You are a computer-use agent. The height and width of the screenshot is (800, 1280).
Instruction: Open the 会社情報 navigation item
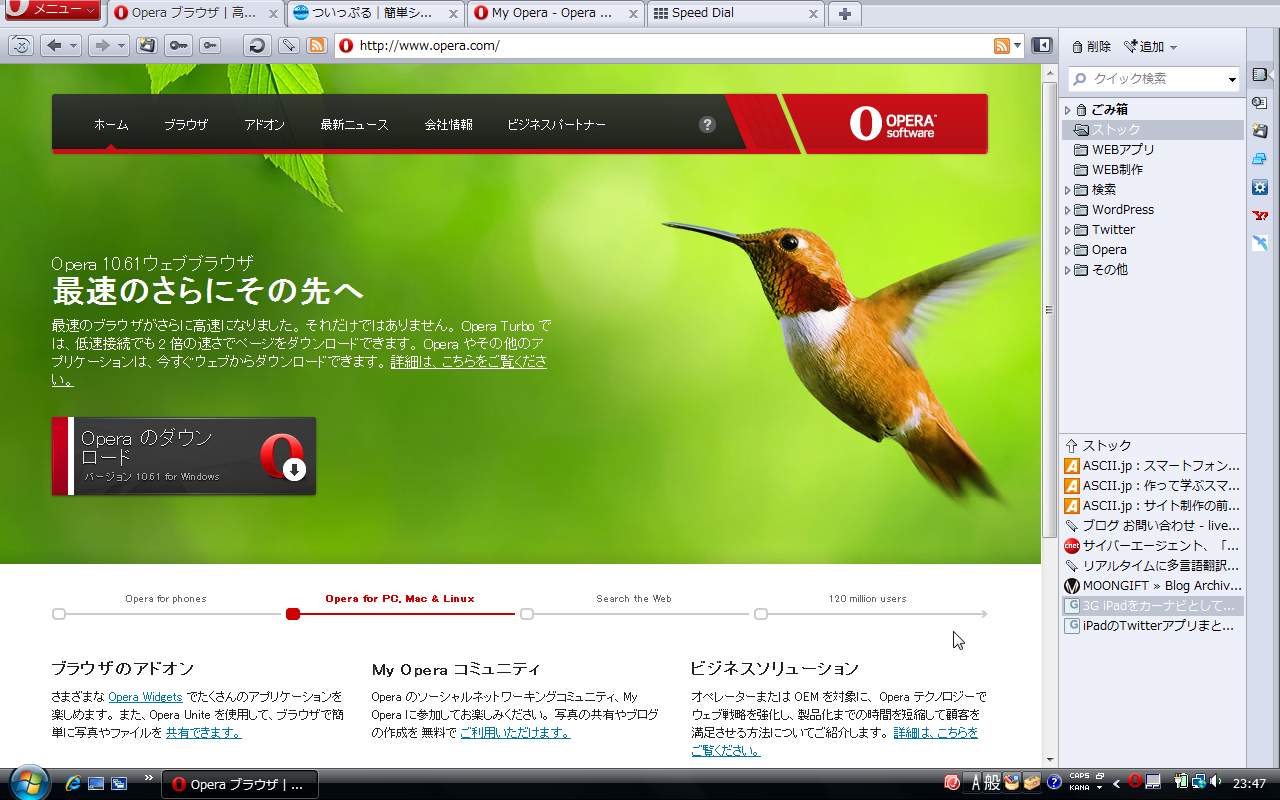tap(449, 125)
